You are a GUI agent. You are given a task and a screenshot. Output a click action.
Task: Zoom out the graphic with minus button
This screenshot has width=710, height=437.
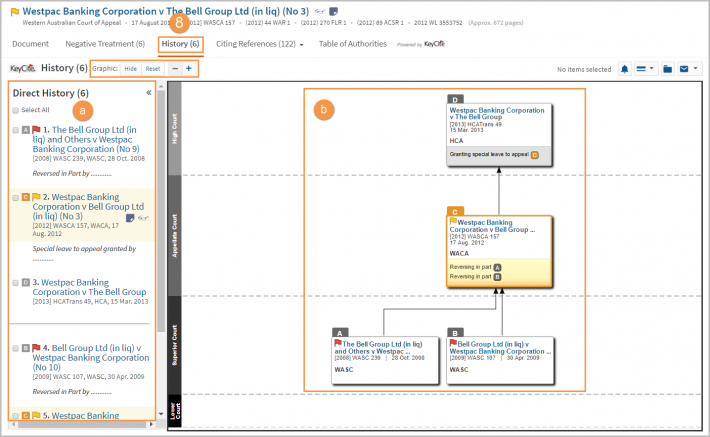pyautogui.click(x=175, y=69)
